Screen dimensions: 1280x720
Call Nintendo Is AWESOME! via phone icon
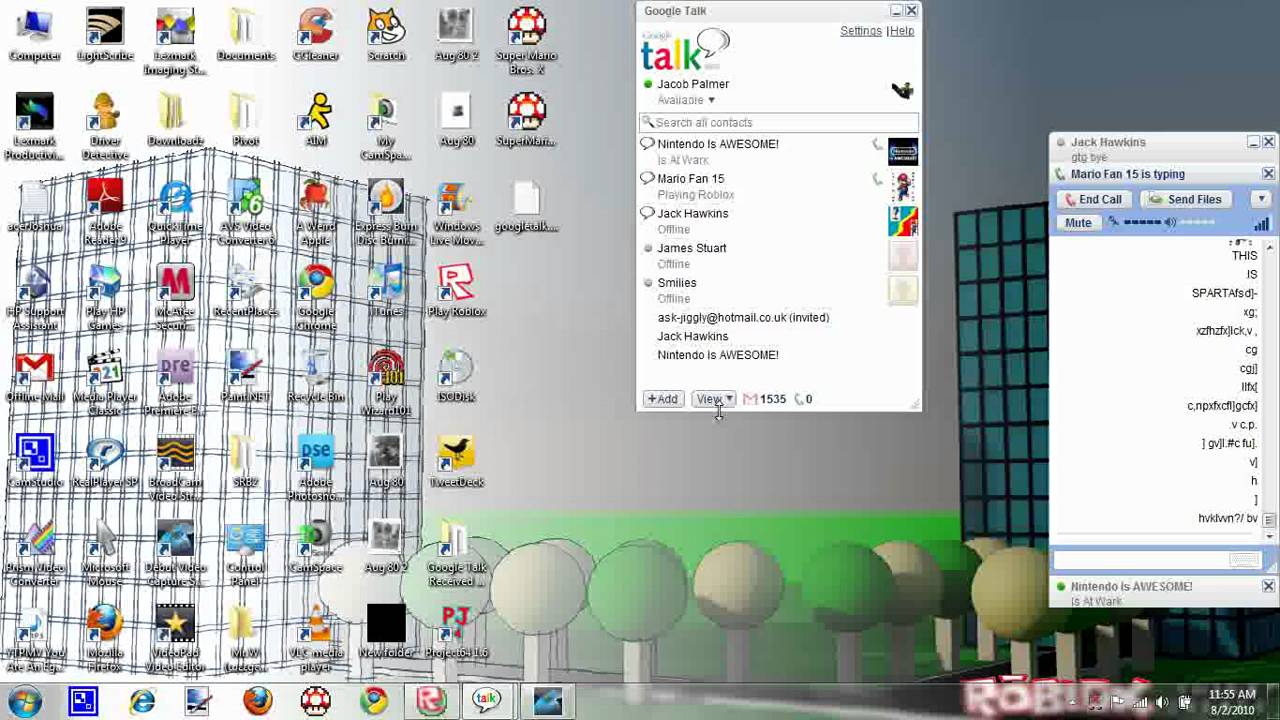point(878,145)
